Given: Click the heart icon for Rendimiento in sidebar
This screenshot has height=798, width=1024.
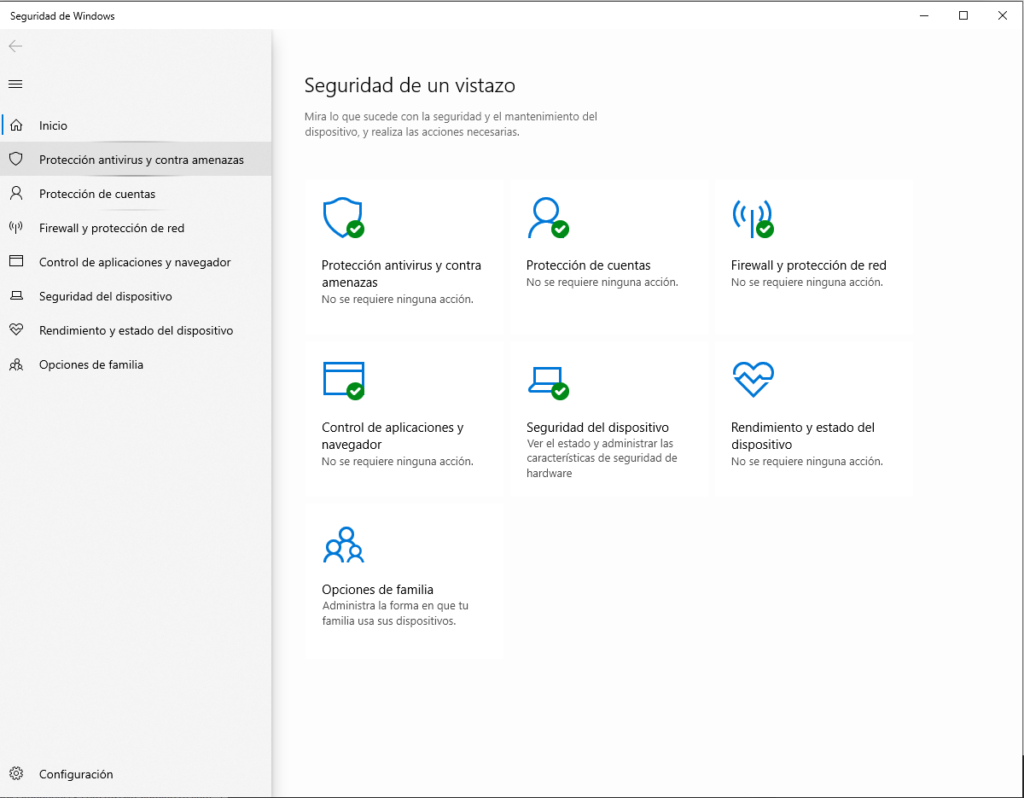Looking at the screenshot, I should [16, 329].
